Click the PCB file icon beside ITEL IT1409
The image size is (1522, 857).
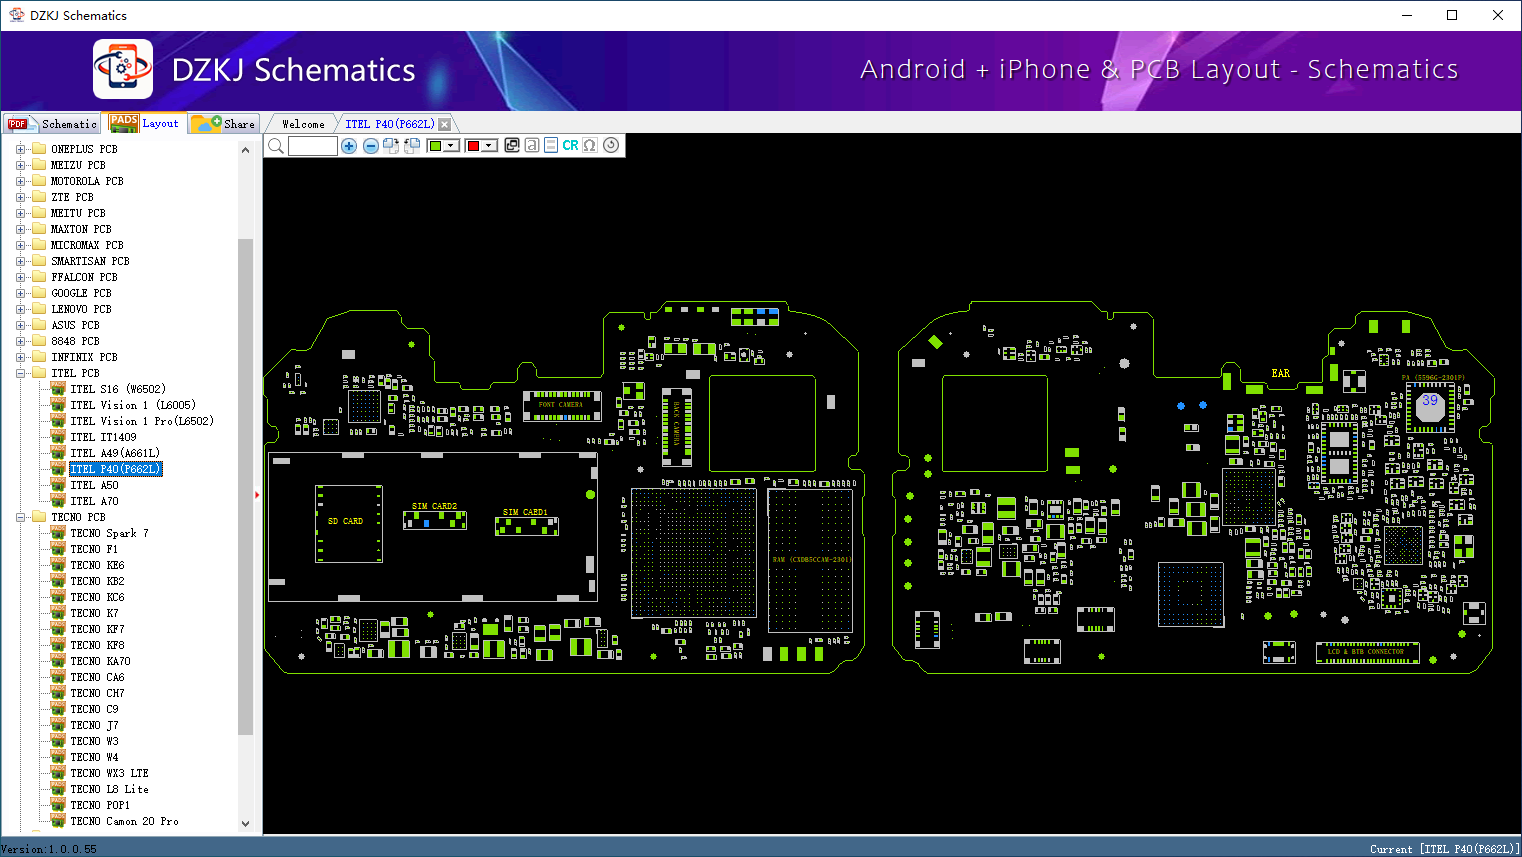tap(58, 437)
